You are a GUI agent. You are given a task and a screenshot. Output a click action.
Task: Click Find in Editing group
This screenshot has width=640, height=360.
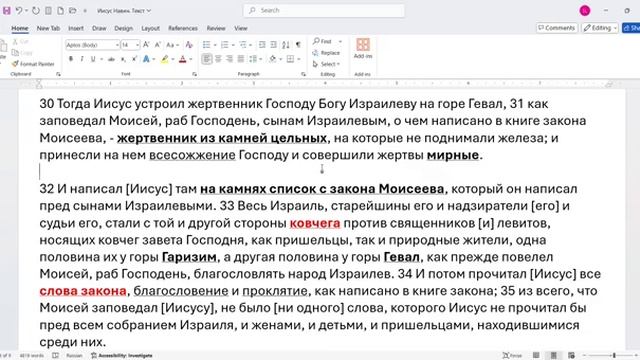pyautogui.click(x=322, y=41)
